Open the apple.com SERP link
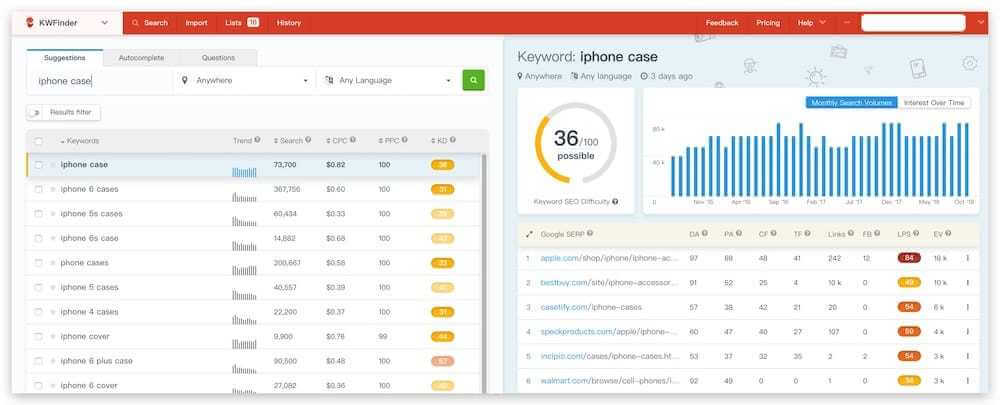This screenshot has width=1000, height=405. (x=609, y=258)
